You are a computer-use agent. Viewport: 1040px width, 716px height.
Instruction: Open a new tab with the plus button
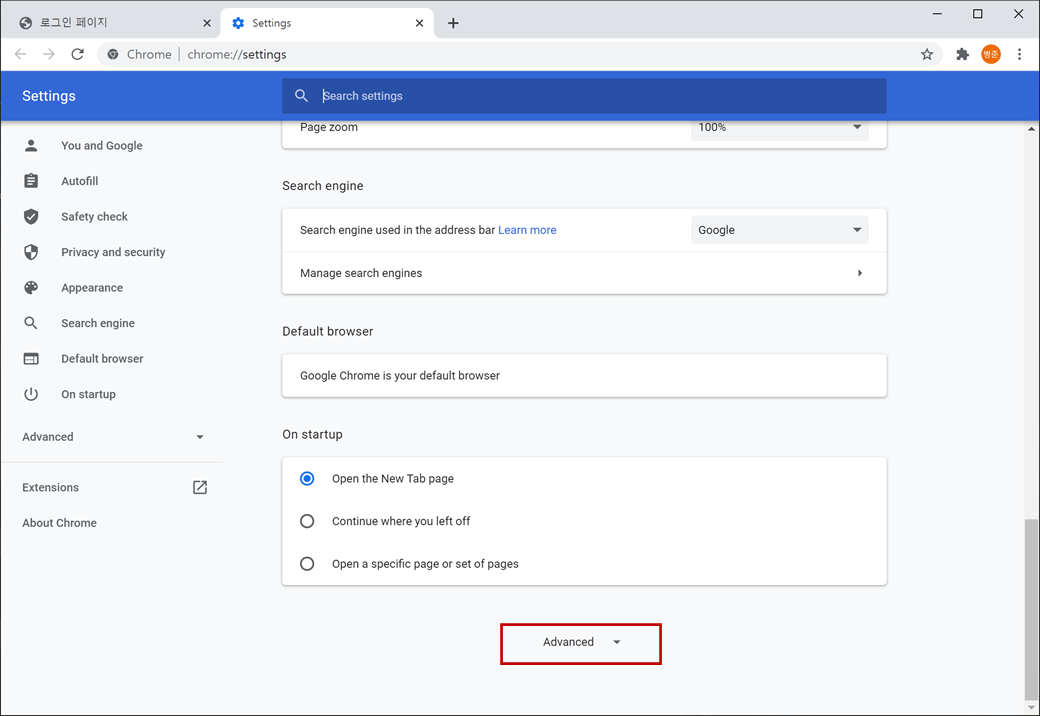tap(453, 23)
